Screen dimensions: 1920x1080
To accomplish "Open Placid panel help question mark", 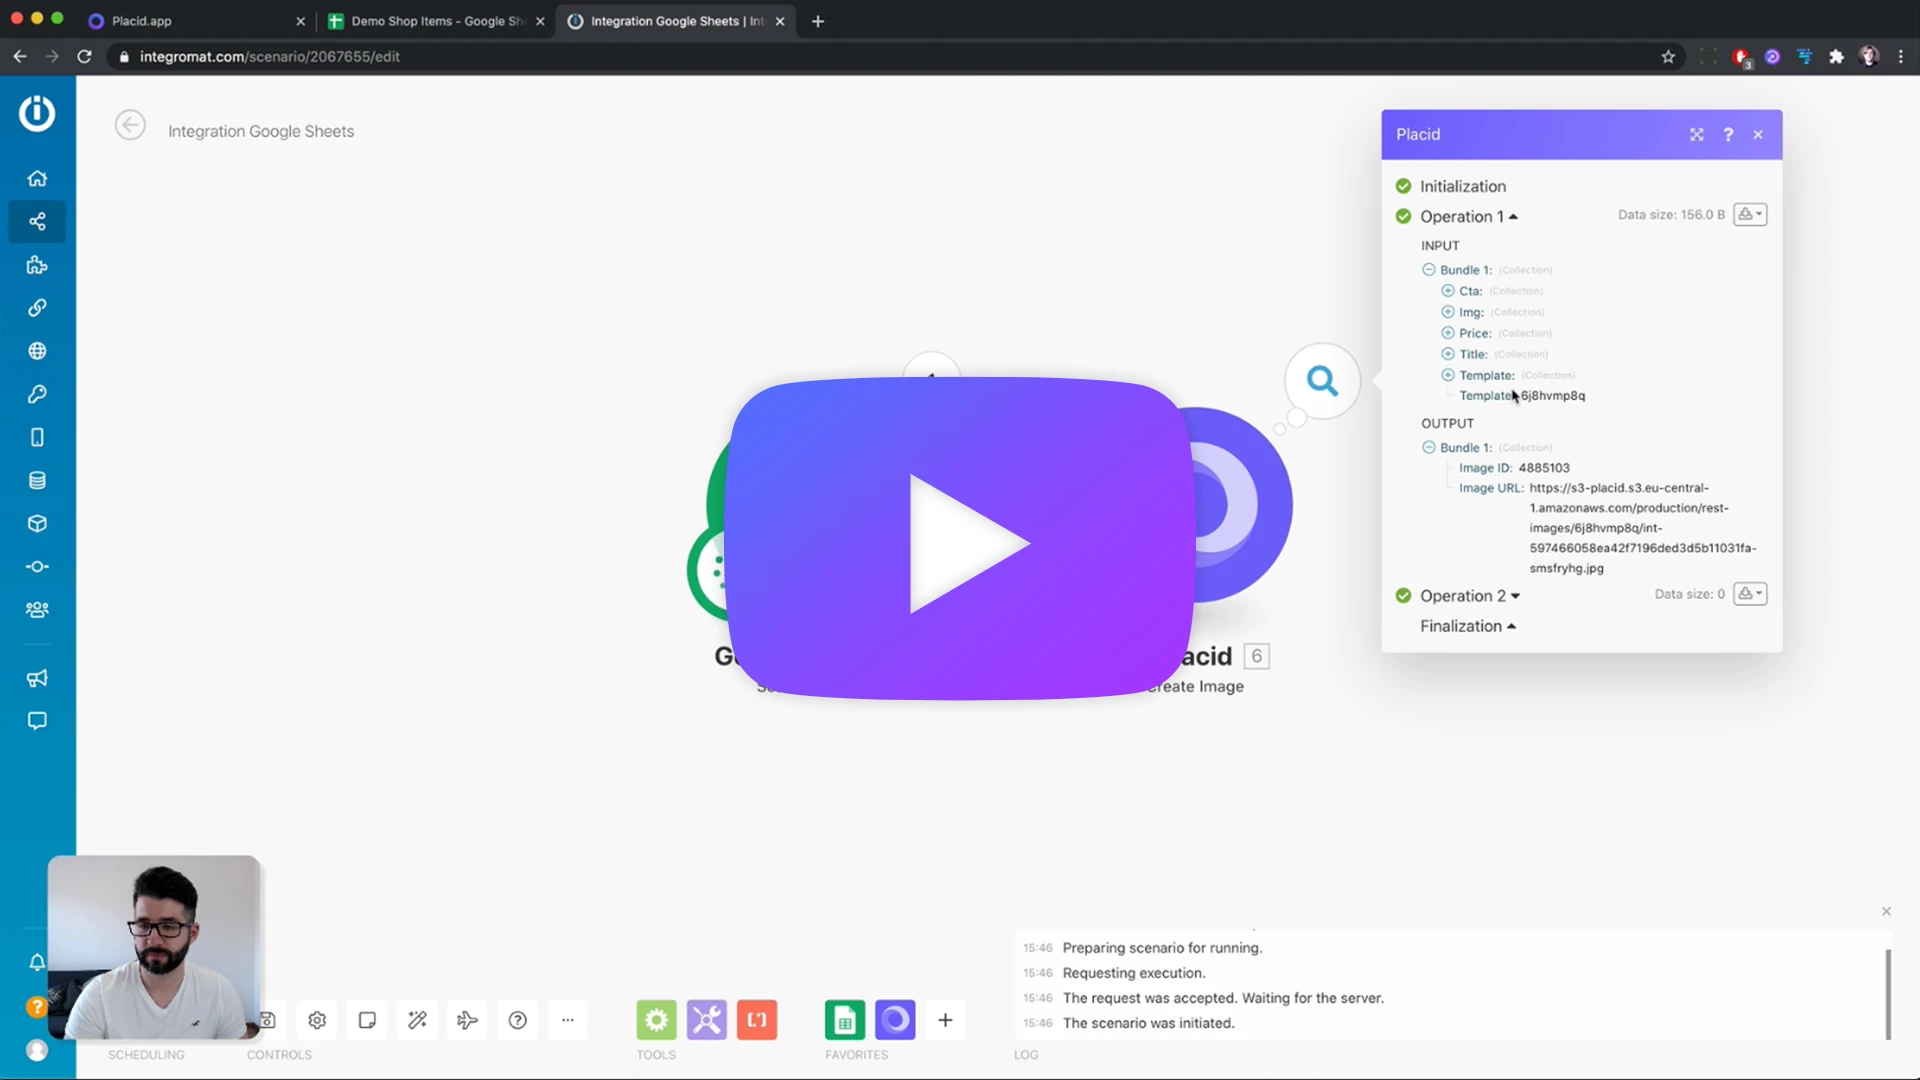I will click(1728, 135).
